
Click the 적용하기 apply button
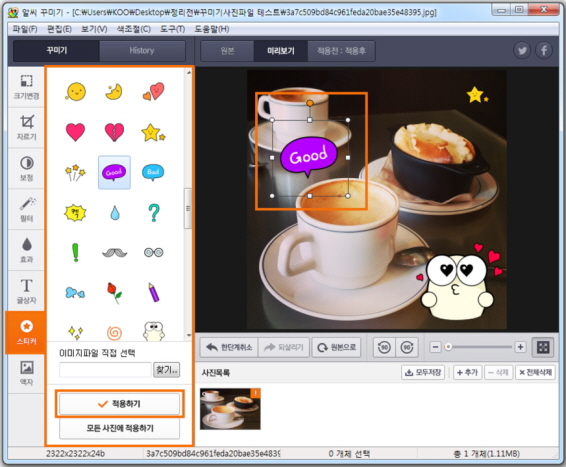click(119, 404)
